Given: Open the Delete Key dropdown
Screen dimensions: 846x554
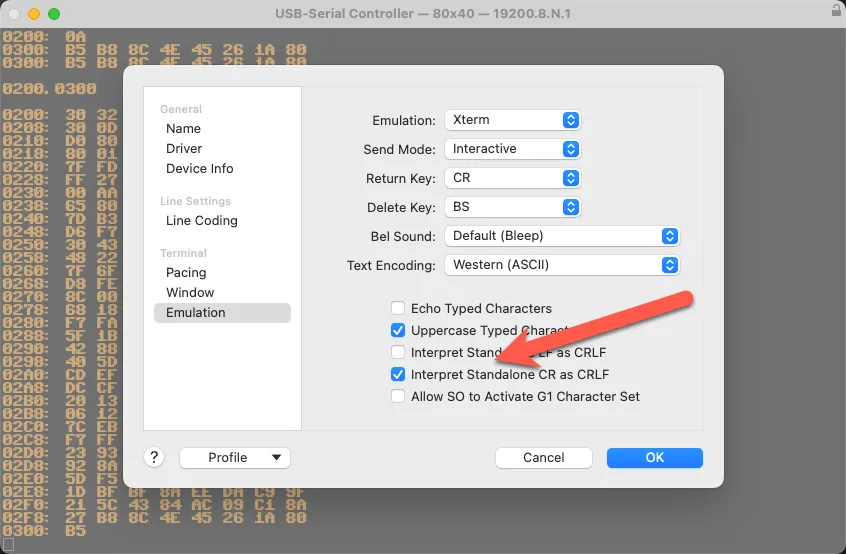Looking at the screenshot, I should point(512,207).
